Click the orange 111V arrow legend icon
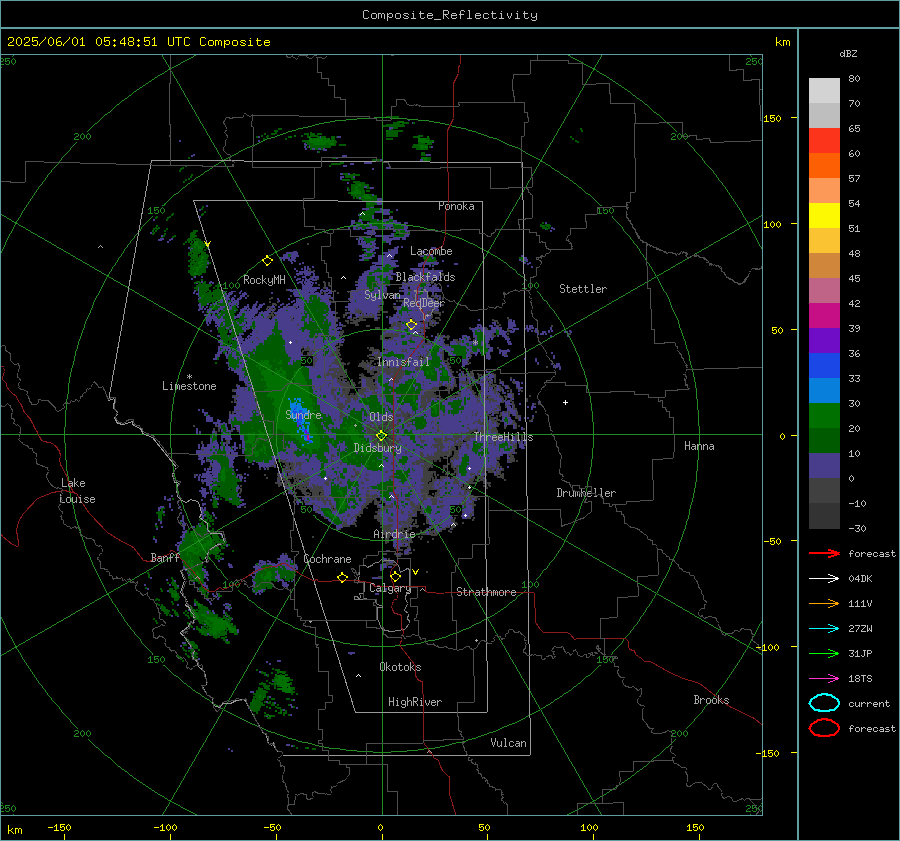Screen dimensions: 900x841 (x=824, y=603)
